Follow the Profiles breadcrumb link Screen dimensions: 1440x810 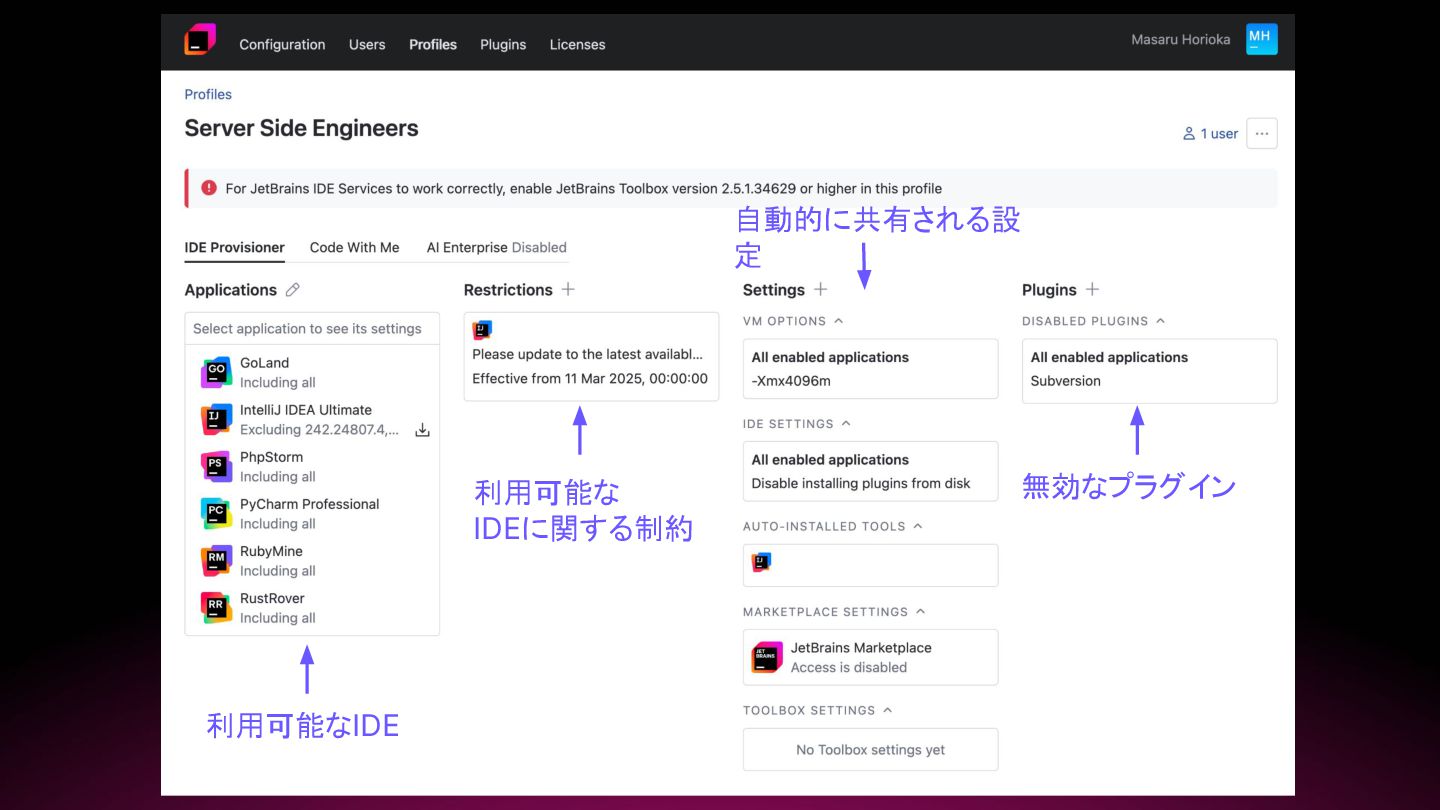pos(208,94)
